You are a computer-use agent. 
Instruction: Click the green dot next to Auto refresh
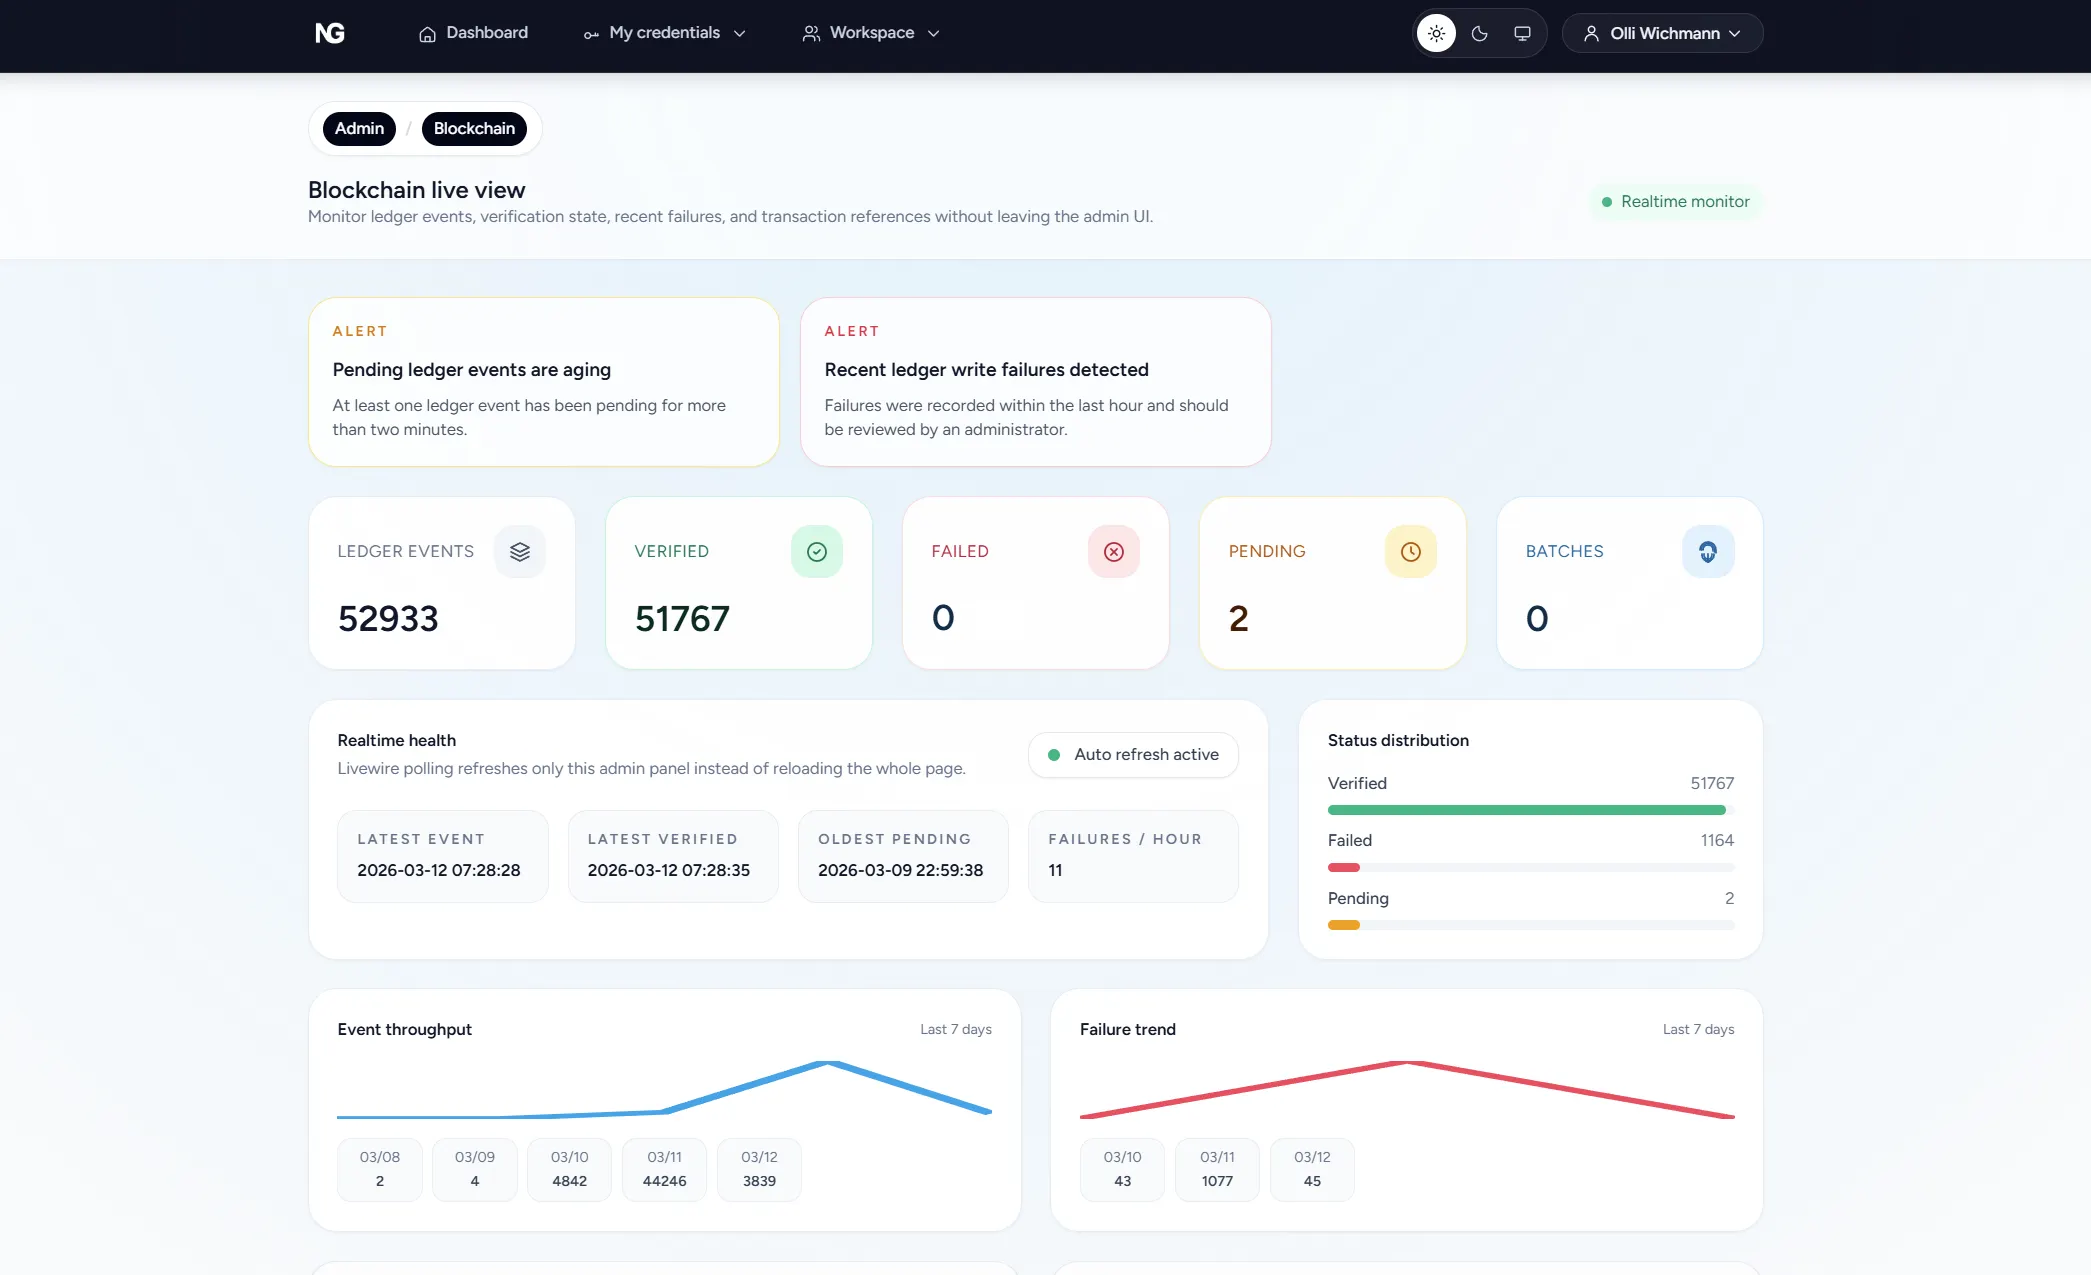1053,755
